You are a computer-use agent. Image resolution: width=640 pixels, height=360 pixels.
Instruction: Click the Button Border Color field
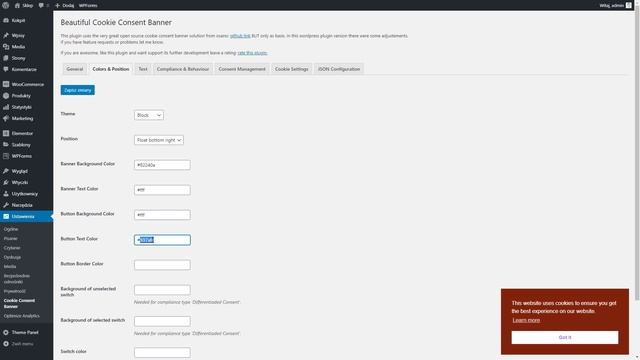162,265
